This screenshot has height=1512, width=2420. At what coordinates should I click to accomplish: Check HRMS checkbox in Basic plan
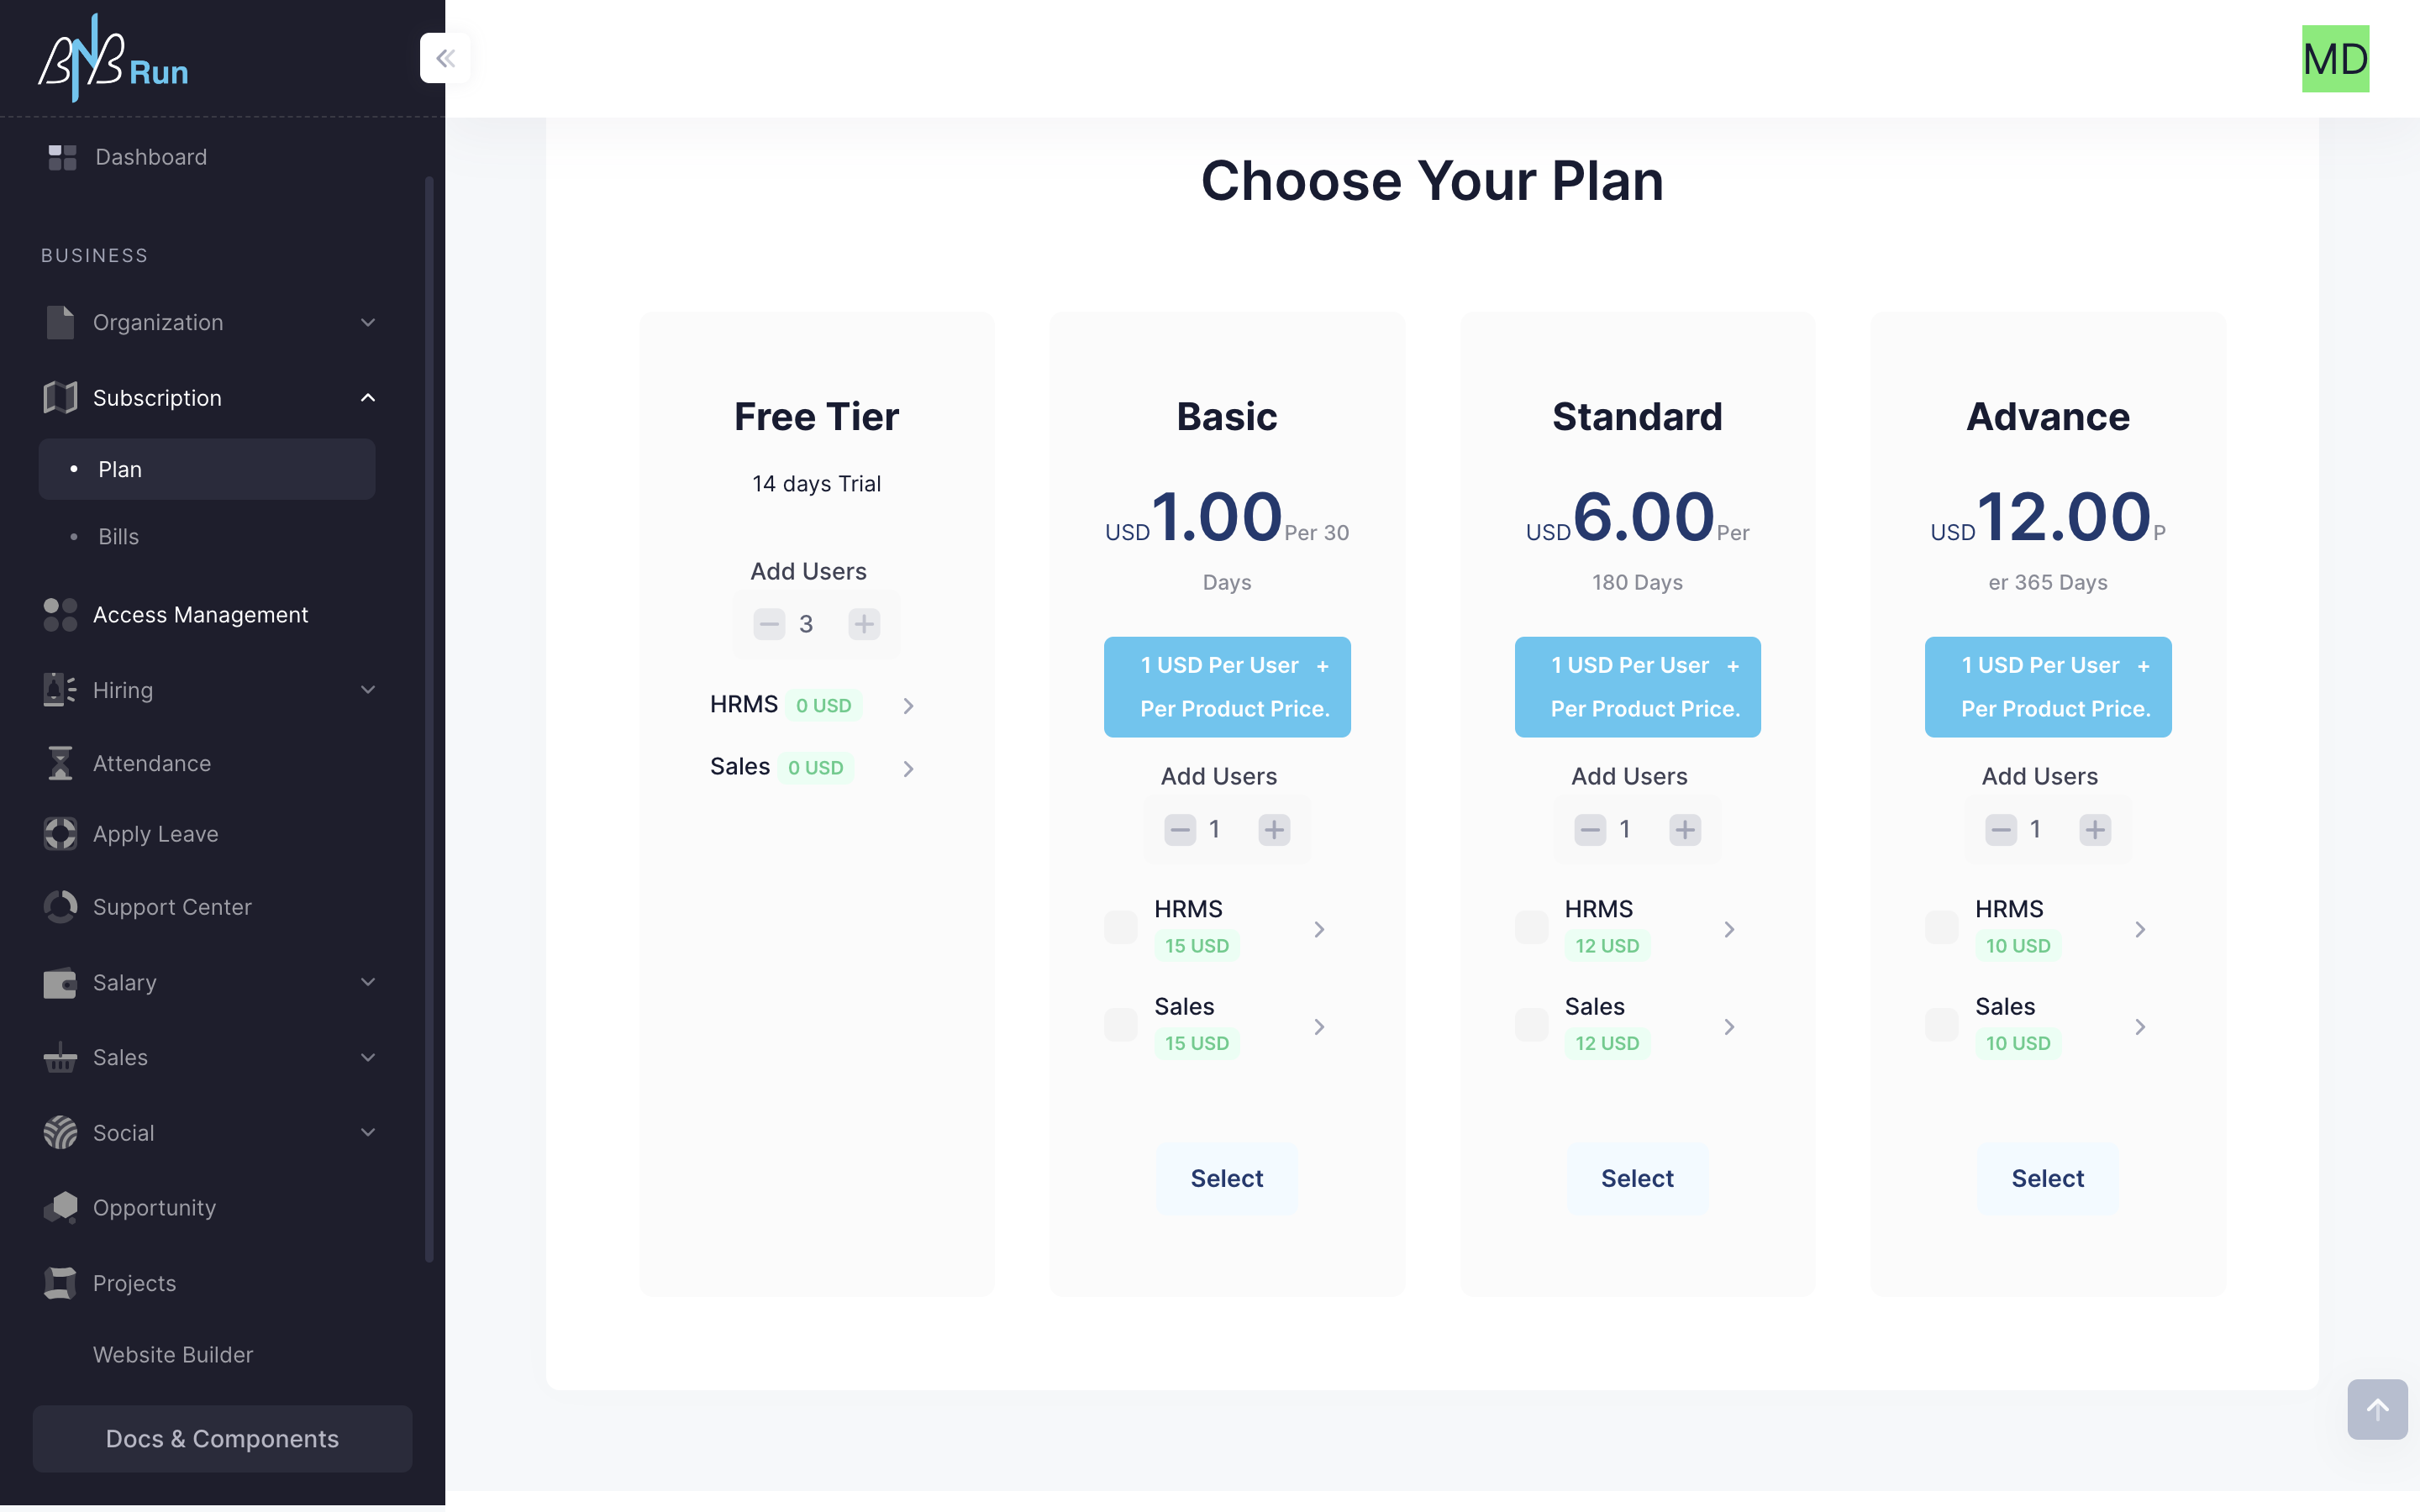point(1121,927)
